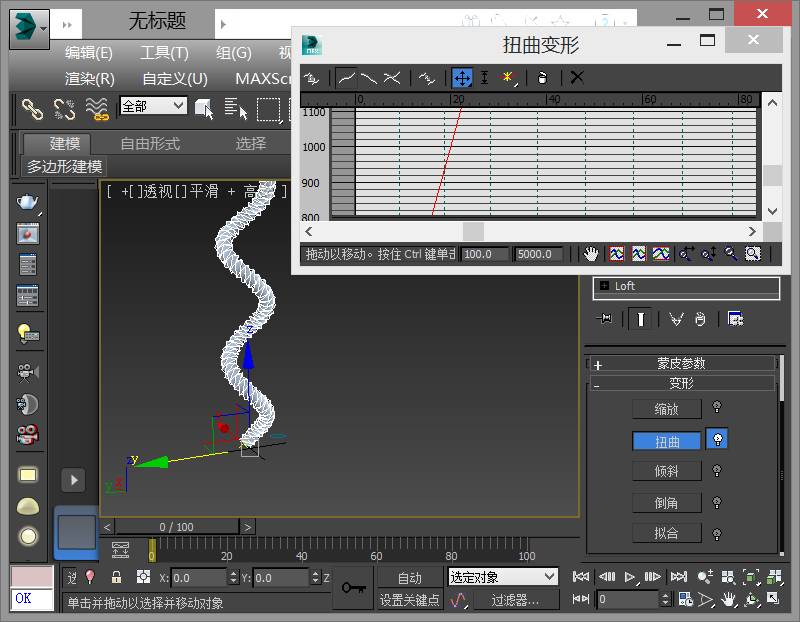Collapse the 变形 rollout
800x622 pixels.
[x=682, y=384]
